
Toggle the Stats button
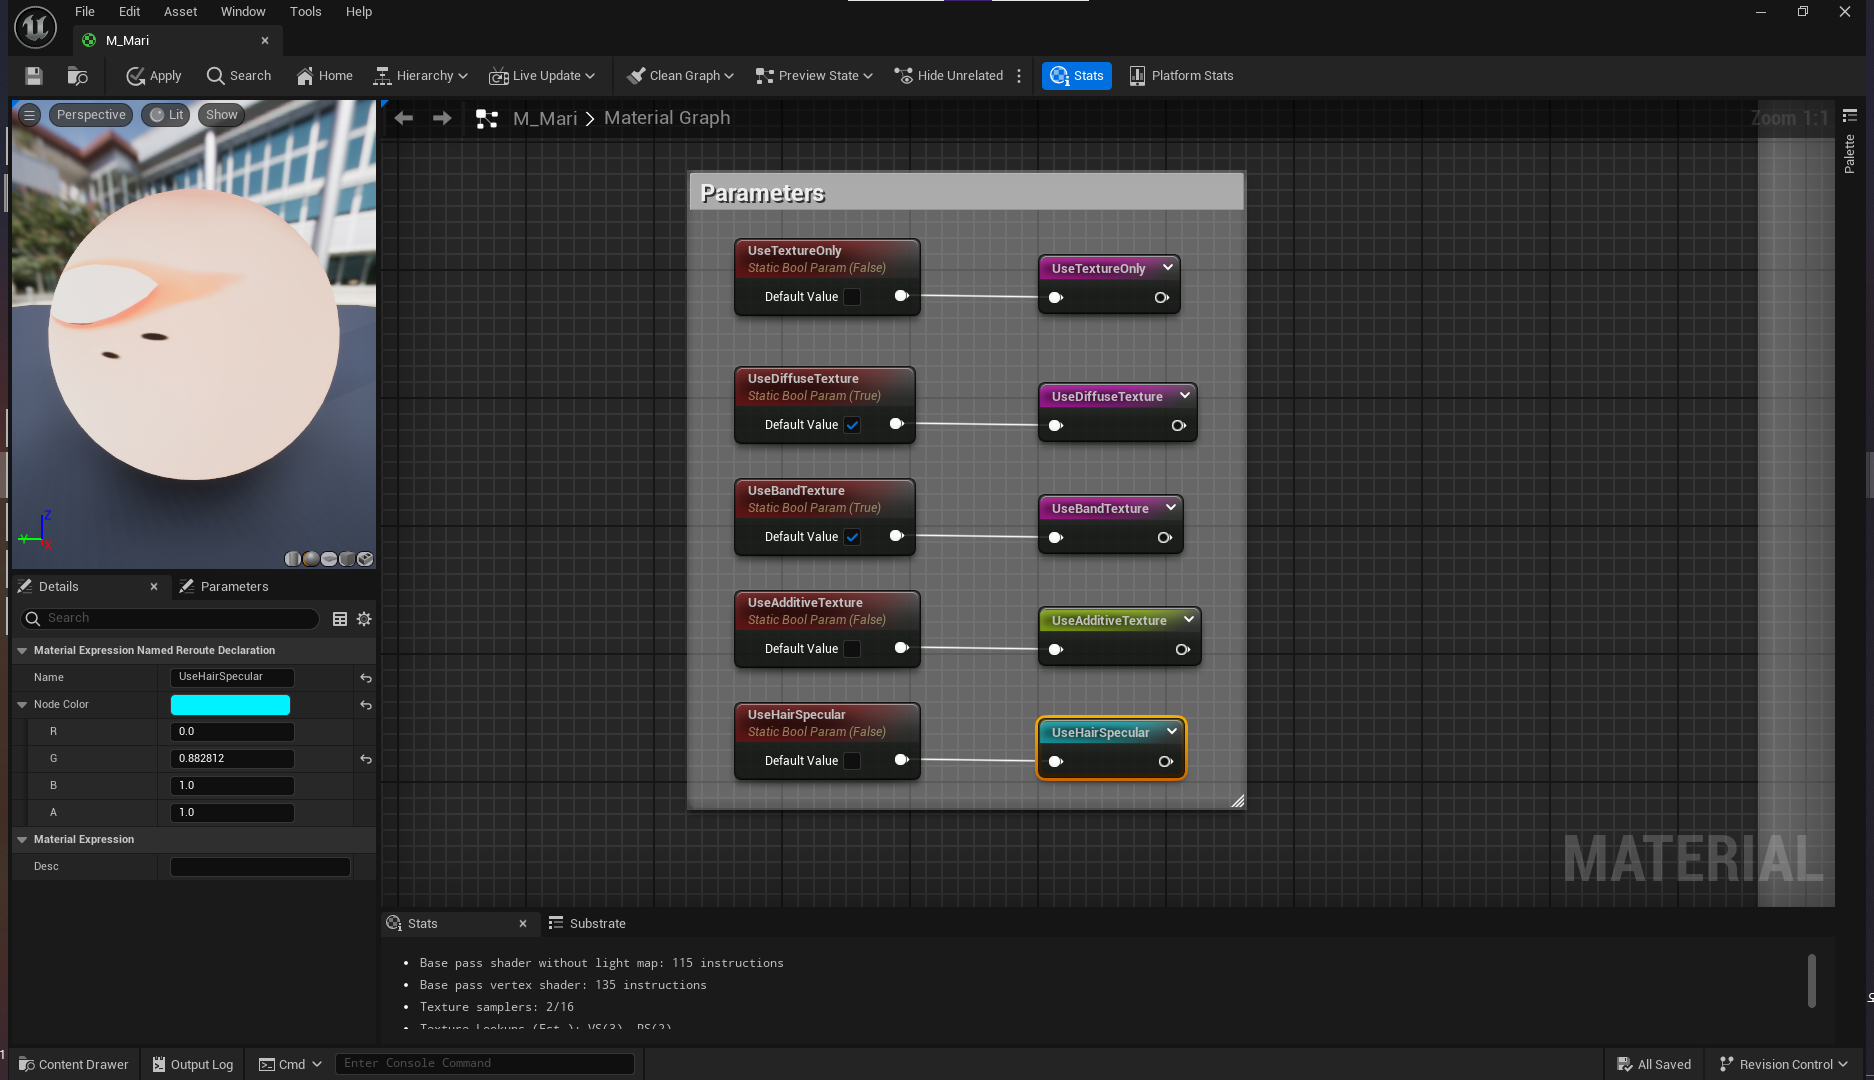coord(1077,76)
